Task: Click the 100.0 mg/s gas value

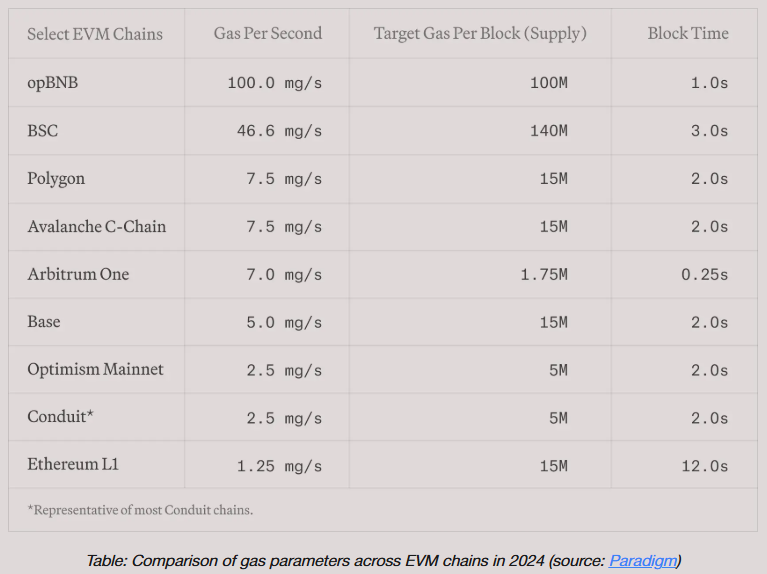Action: [x=274, y=83]
